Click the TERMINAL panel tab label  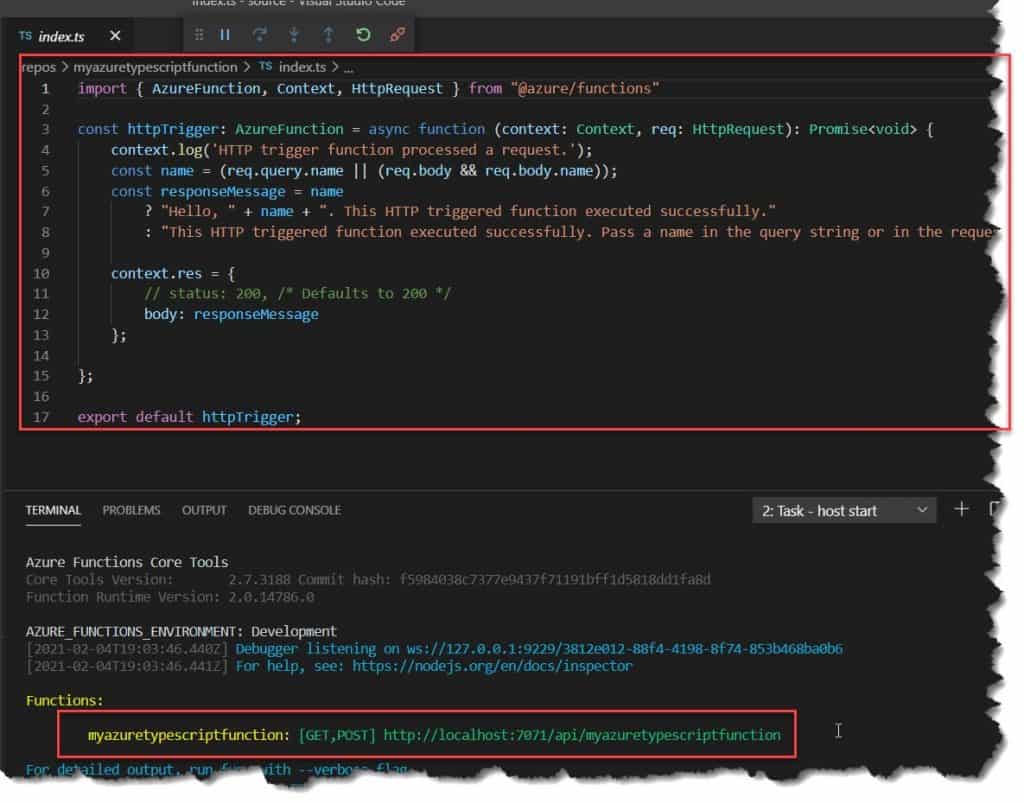coord(52,510)
